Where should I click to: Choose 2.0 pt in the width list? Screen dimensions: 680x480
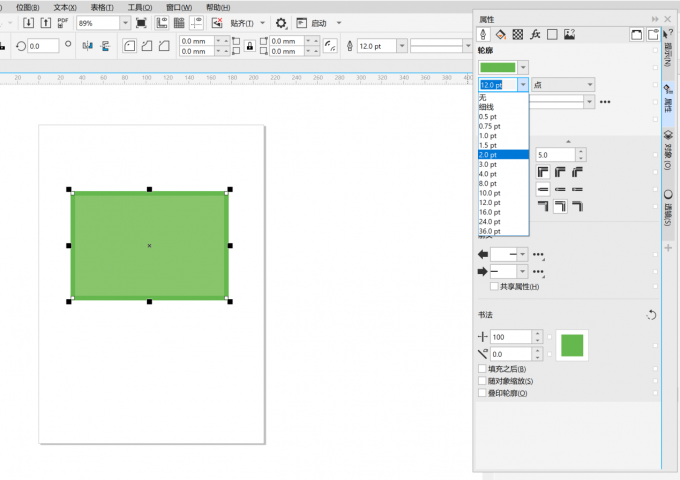(503, 155)
